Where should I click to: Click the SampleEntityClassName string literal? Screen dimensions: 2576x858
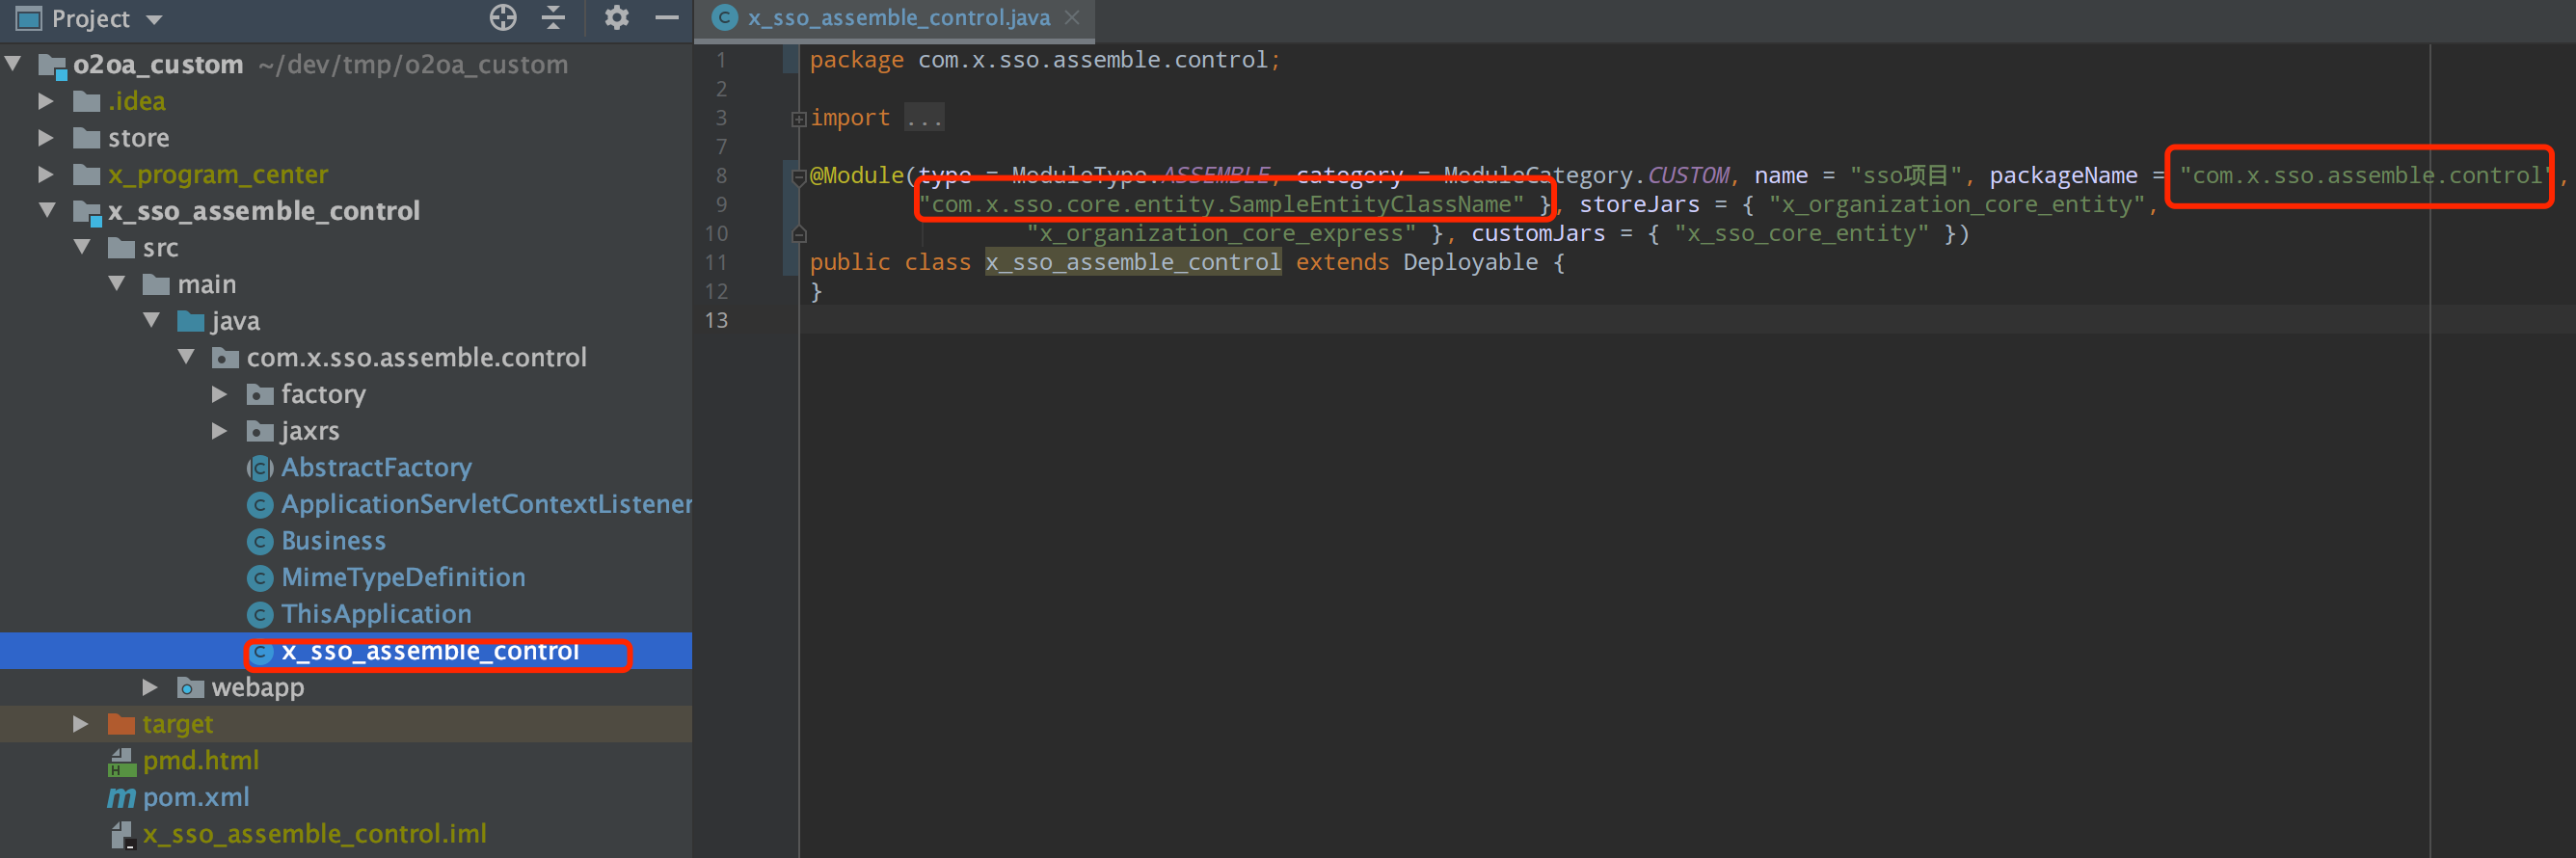coord(1222,205)
